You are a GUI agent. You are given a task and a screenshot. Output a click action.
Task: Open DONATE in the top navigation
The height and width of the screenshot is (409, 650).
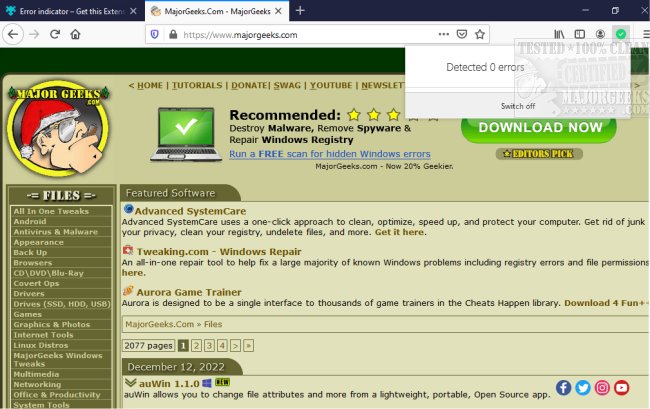click(x=249, y=85)
